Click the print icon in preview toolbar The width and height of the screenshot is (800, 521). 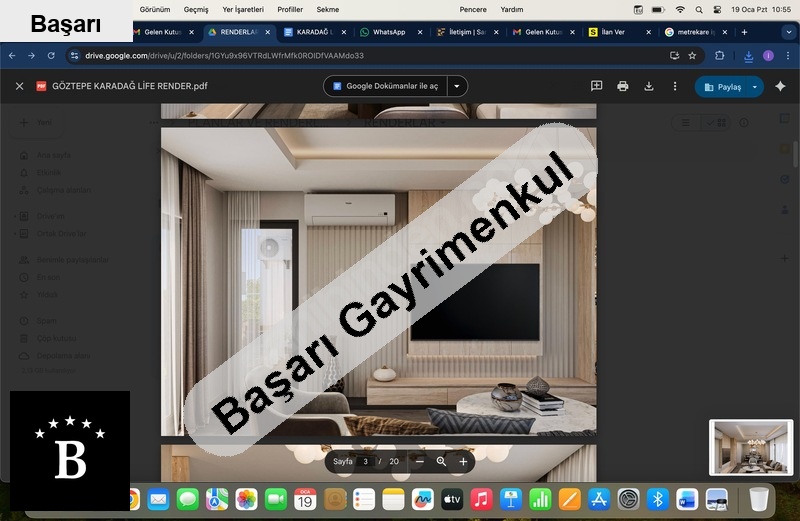tap(623, 87)
